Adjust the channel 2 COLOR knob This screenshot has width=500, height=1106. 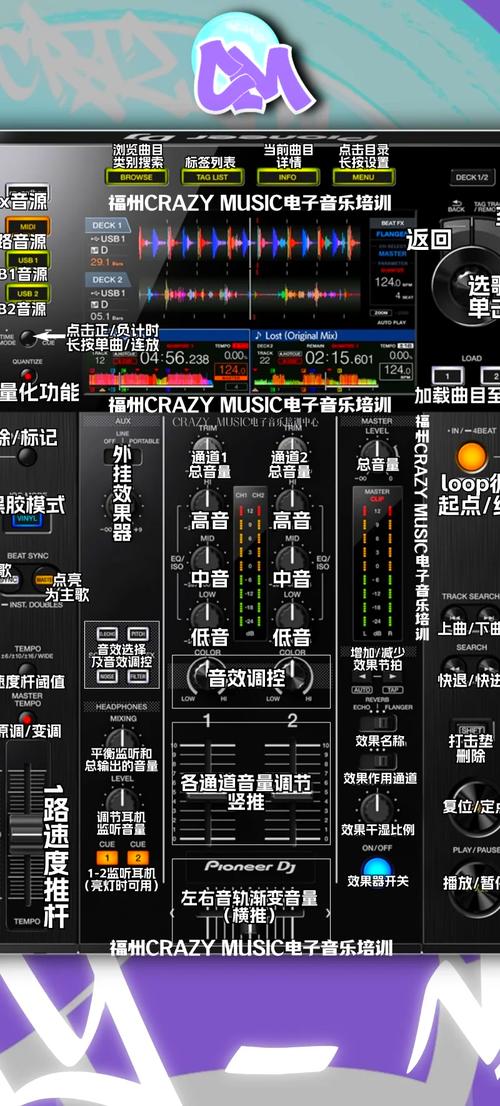[x=291, y=677]
